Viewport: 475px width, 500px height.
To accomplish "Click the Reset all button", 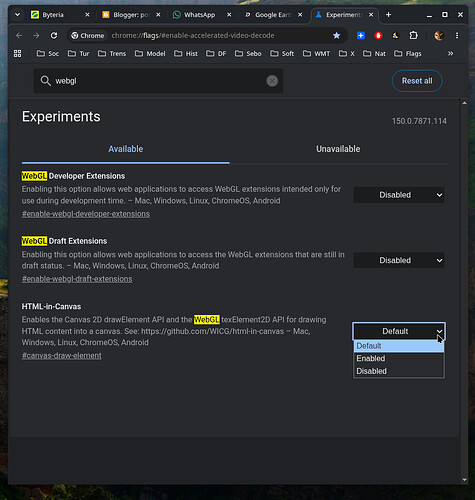I will (x=417, y=81).
